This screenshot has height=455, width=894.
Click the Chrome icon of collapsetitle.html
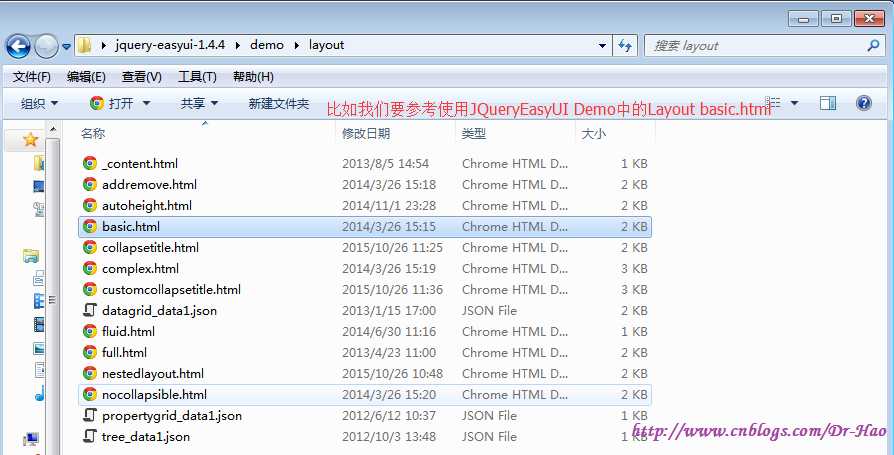(90, 247)
